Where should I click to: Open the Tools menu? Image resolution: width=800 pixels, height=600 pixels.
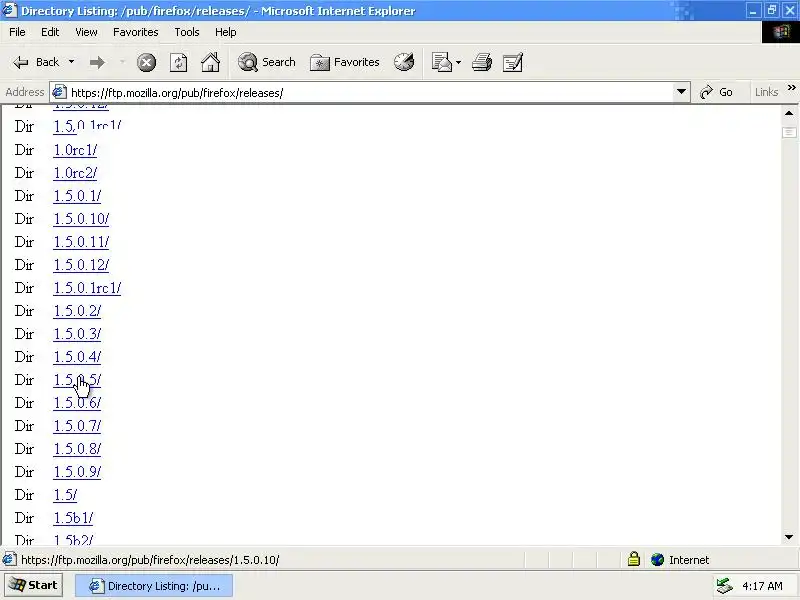point(187,32)
